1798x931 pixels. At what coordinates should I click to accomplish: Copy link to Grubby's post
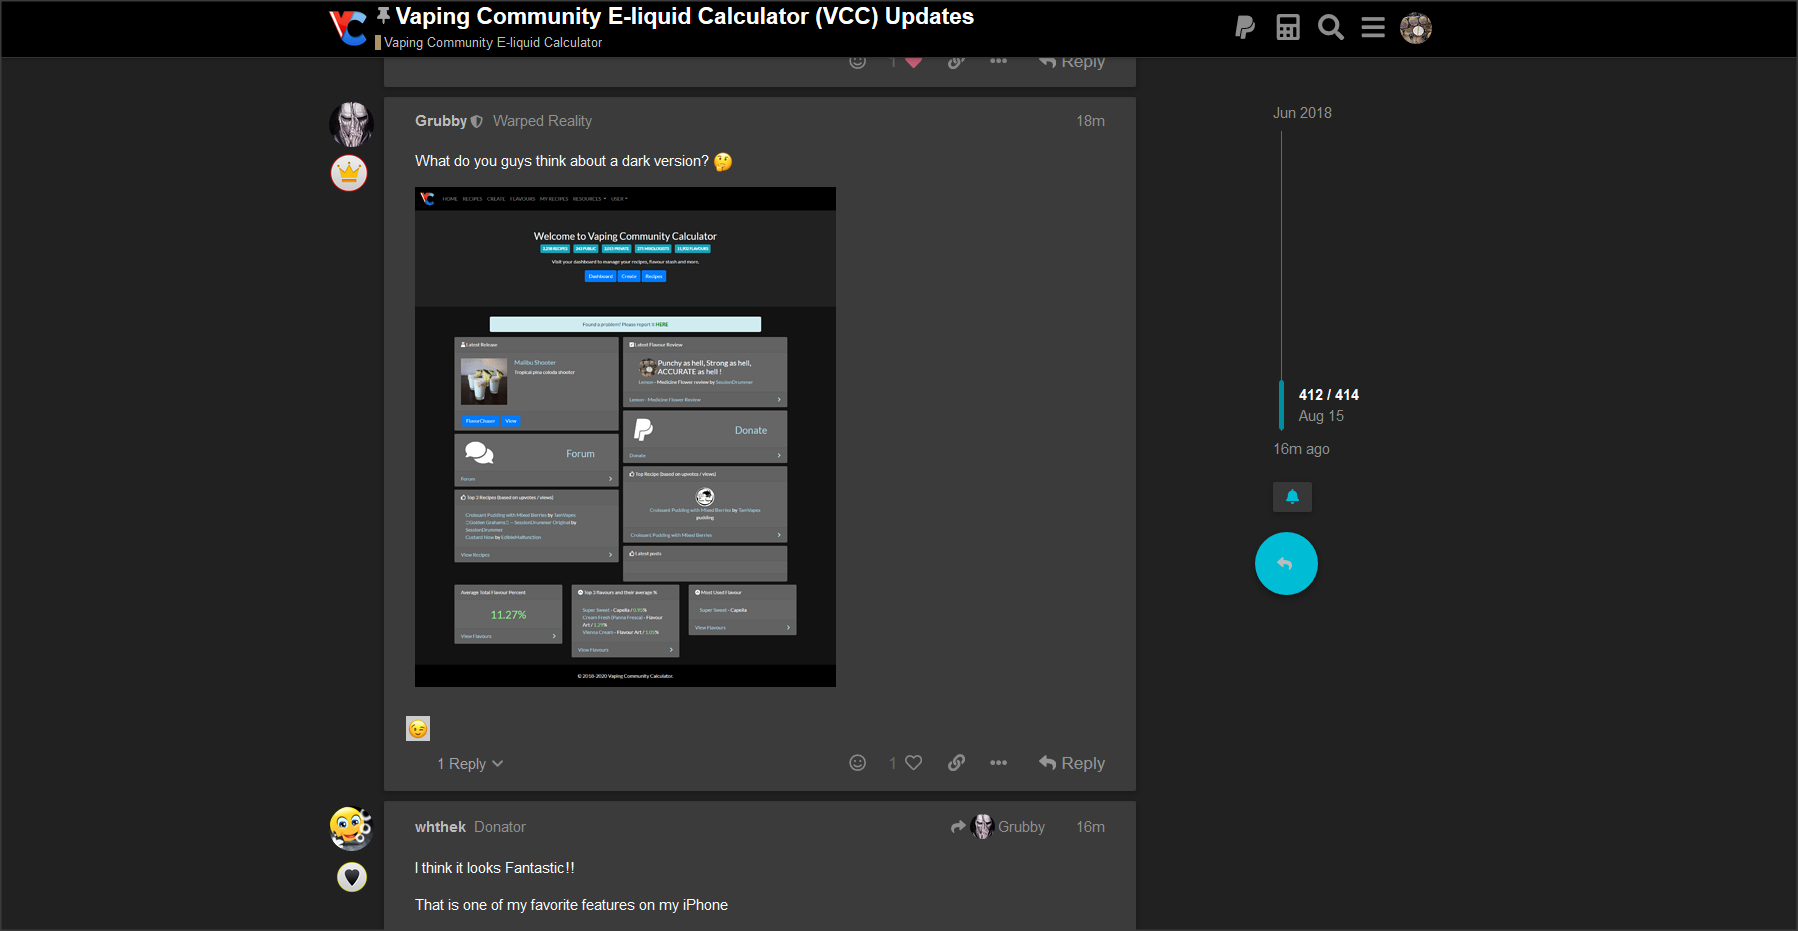[x=957, y=763]
